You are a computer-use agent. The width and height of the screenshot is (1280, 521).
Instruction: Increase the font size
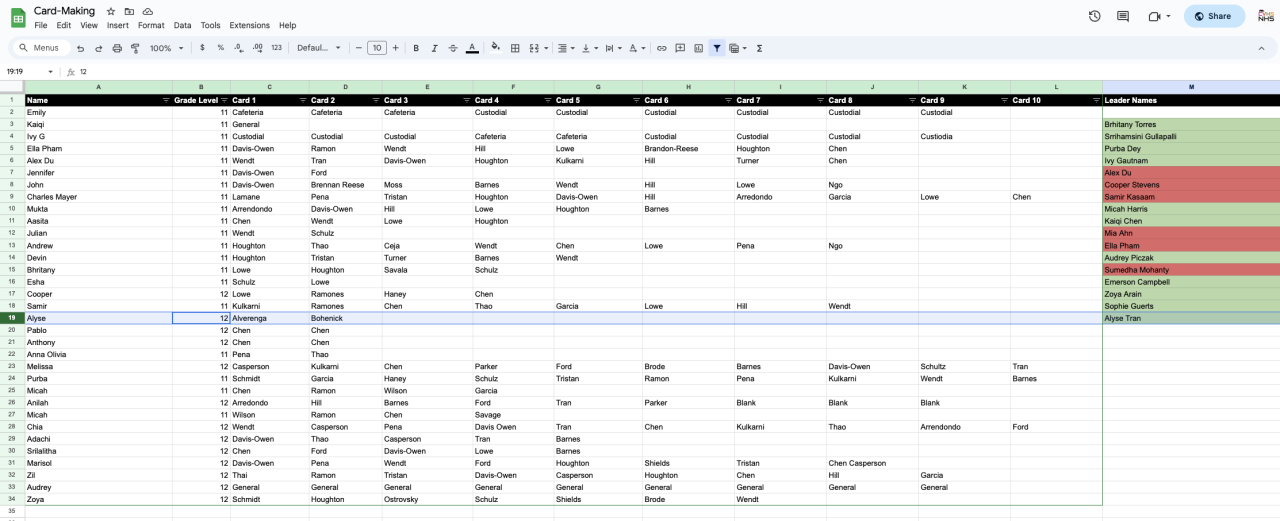point(396,48)
